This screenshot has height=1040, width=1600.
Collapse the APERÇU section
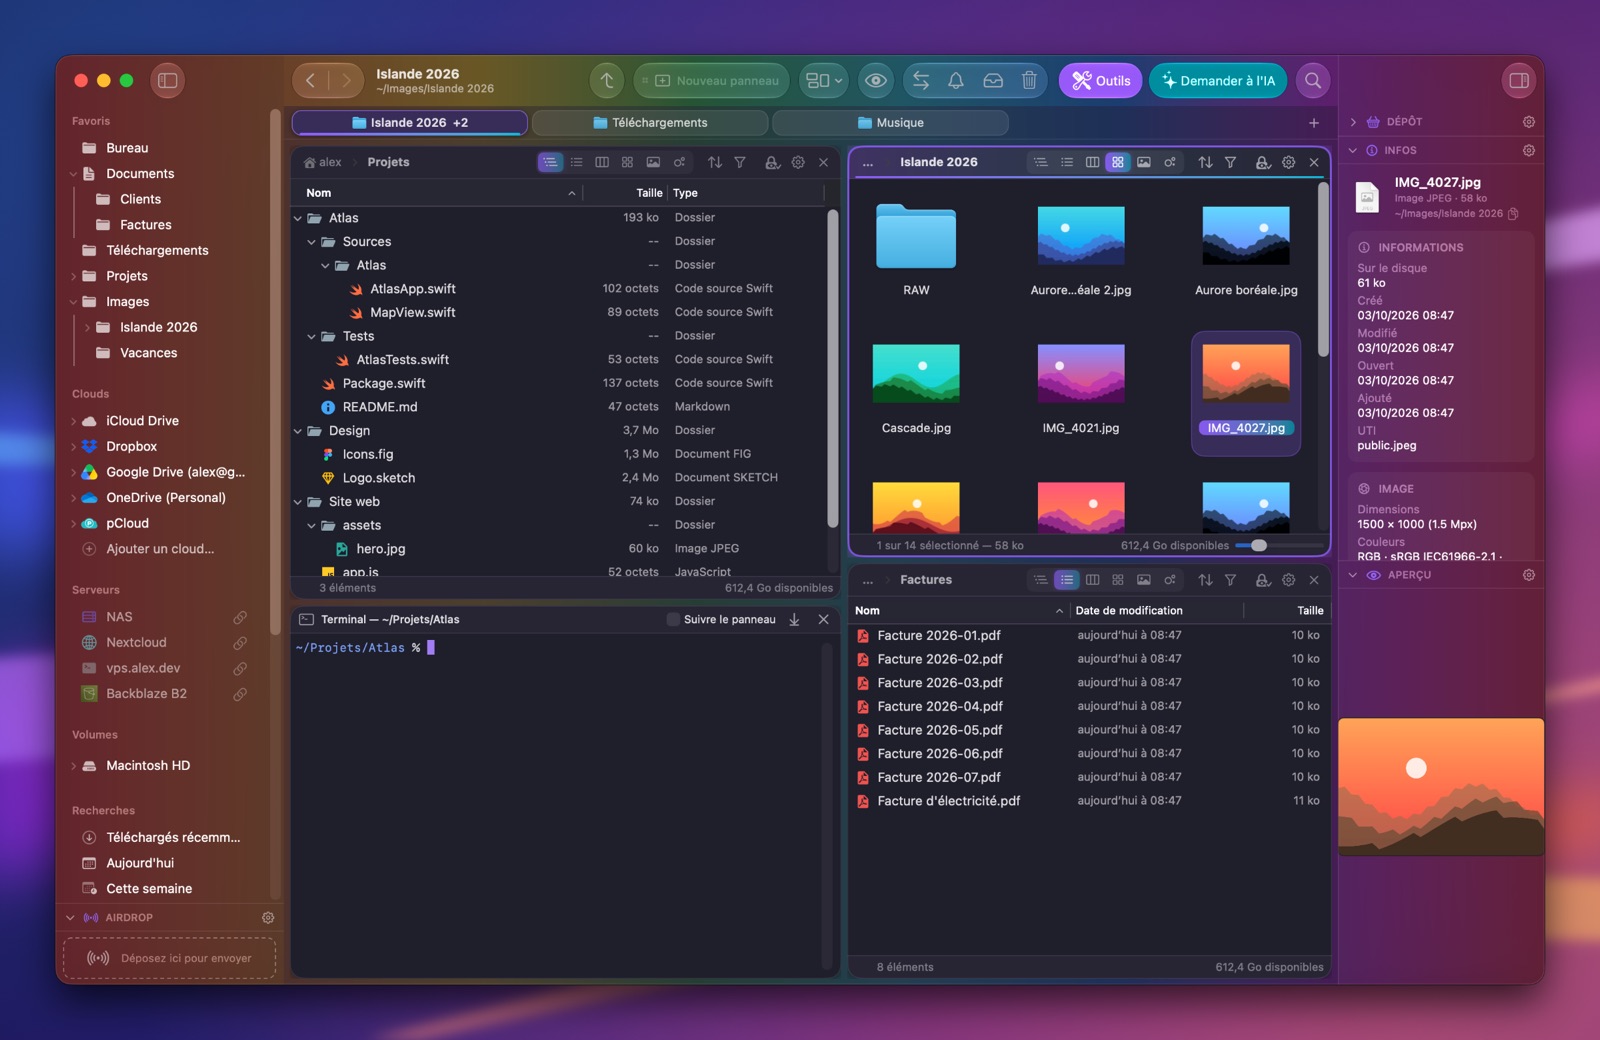(1353, 576)
